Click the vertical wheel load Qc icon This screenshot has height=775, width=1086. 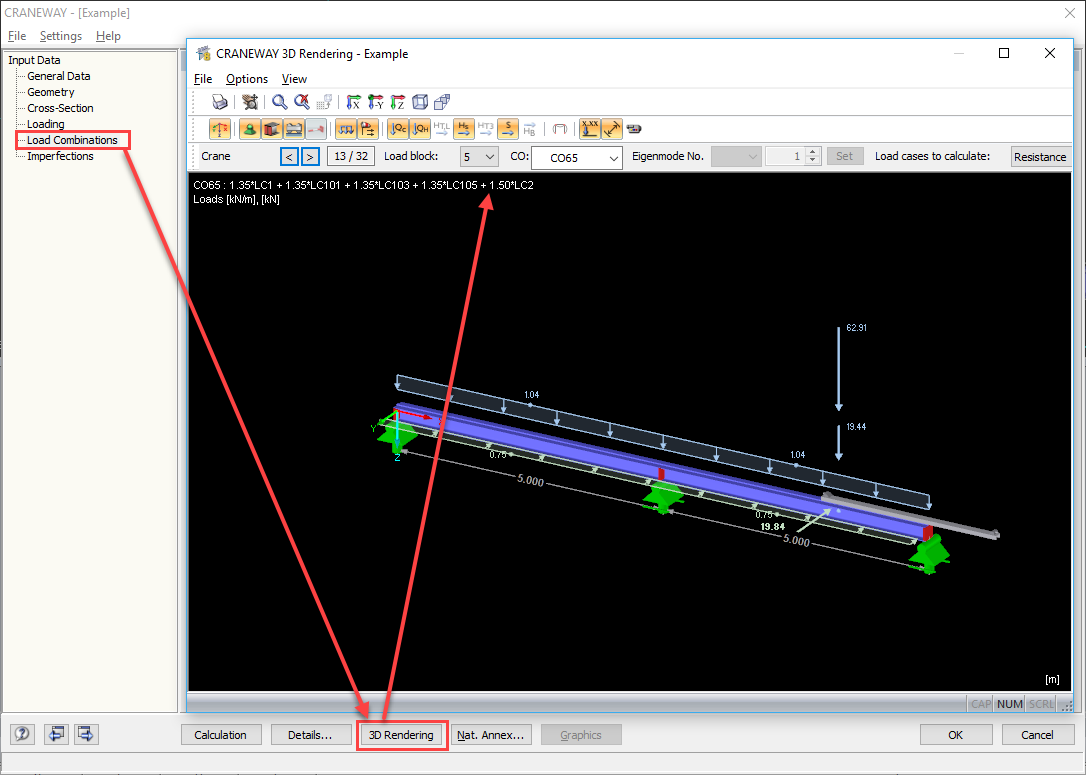(x=398, y=128)
